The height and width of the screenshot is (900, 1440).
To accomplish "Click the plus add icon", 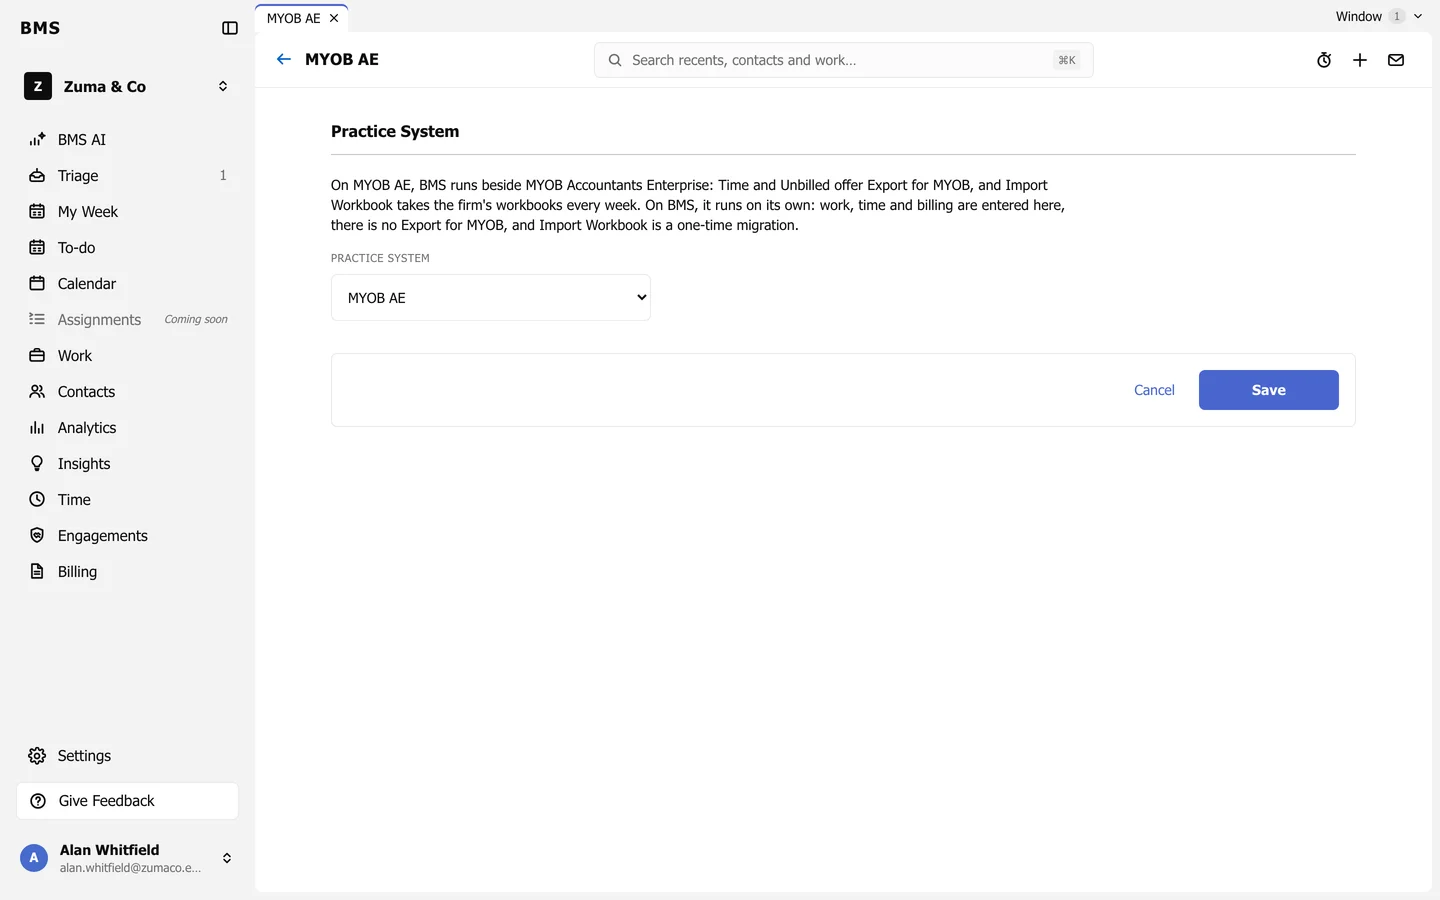I will (1360, 60).
